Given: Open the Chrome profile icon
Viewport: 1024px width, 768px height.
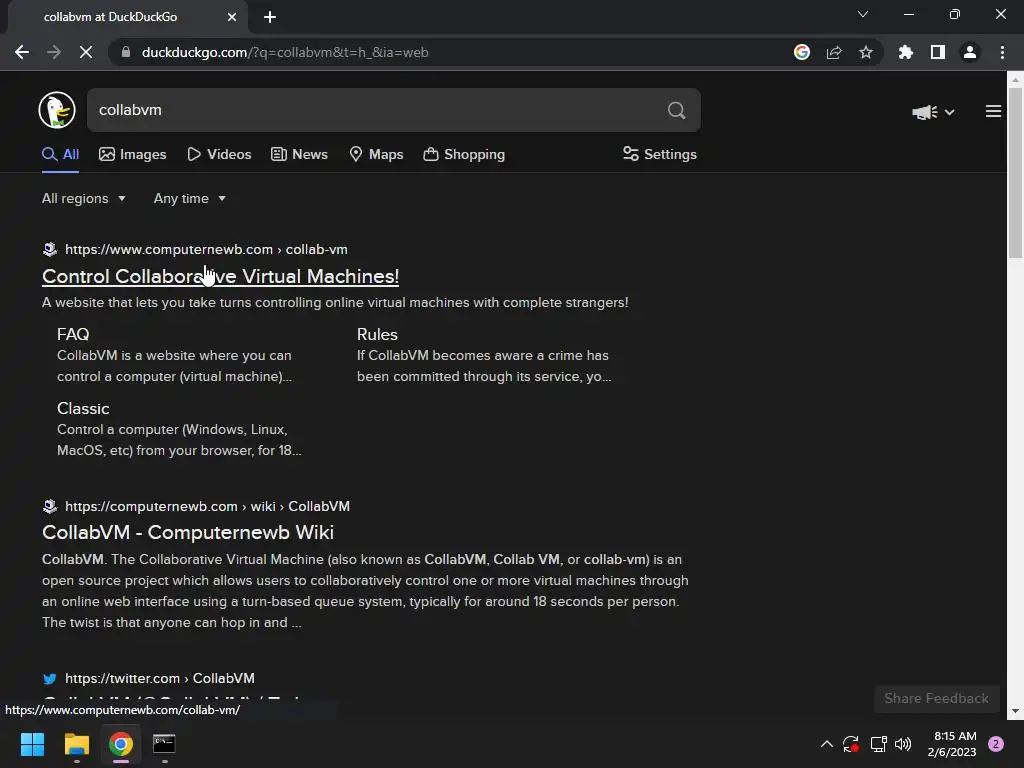Looking at the screenshot, I should (970, 52).
